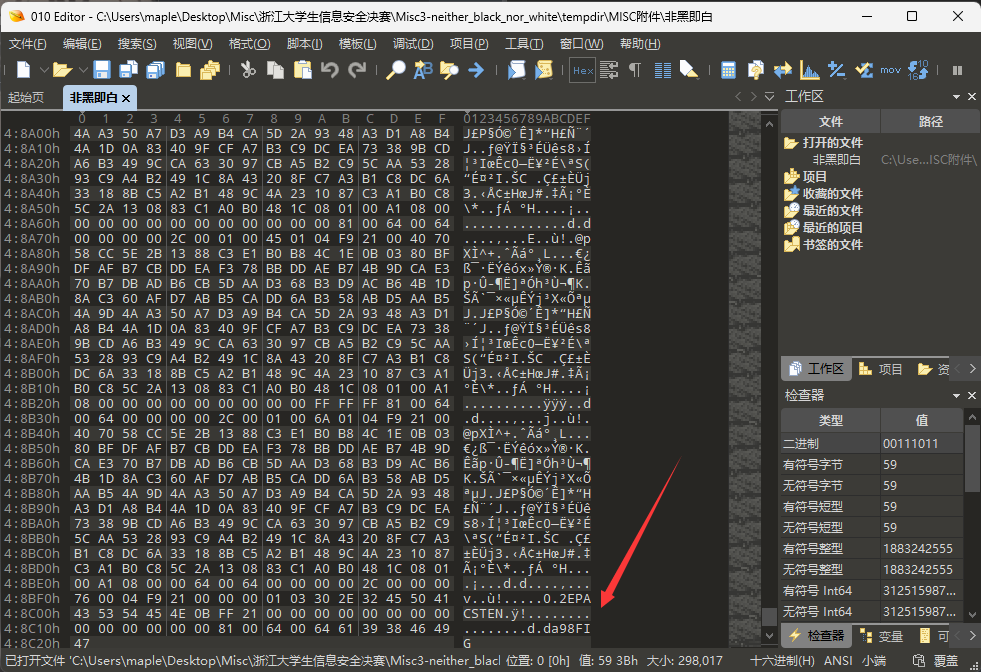The image size is (981, 672).
Task: Click the Goto arrow icon
Action: pyautogui.click(x=476, y=70)
